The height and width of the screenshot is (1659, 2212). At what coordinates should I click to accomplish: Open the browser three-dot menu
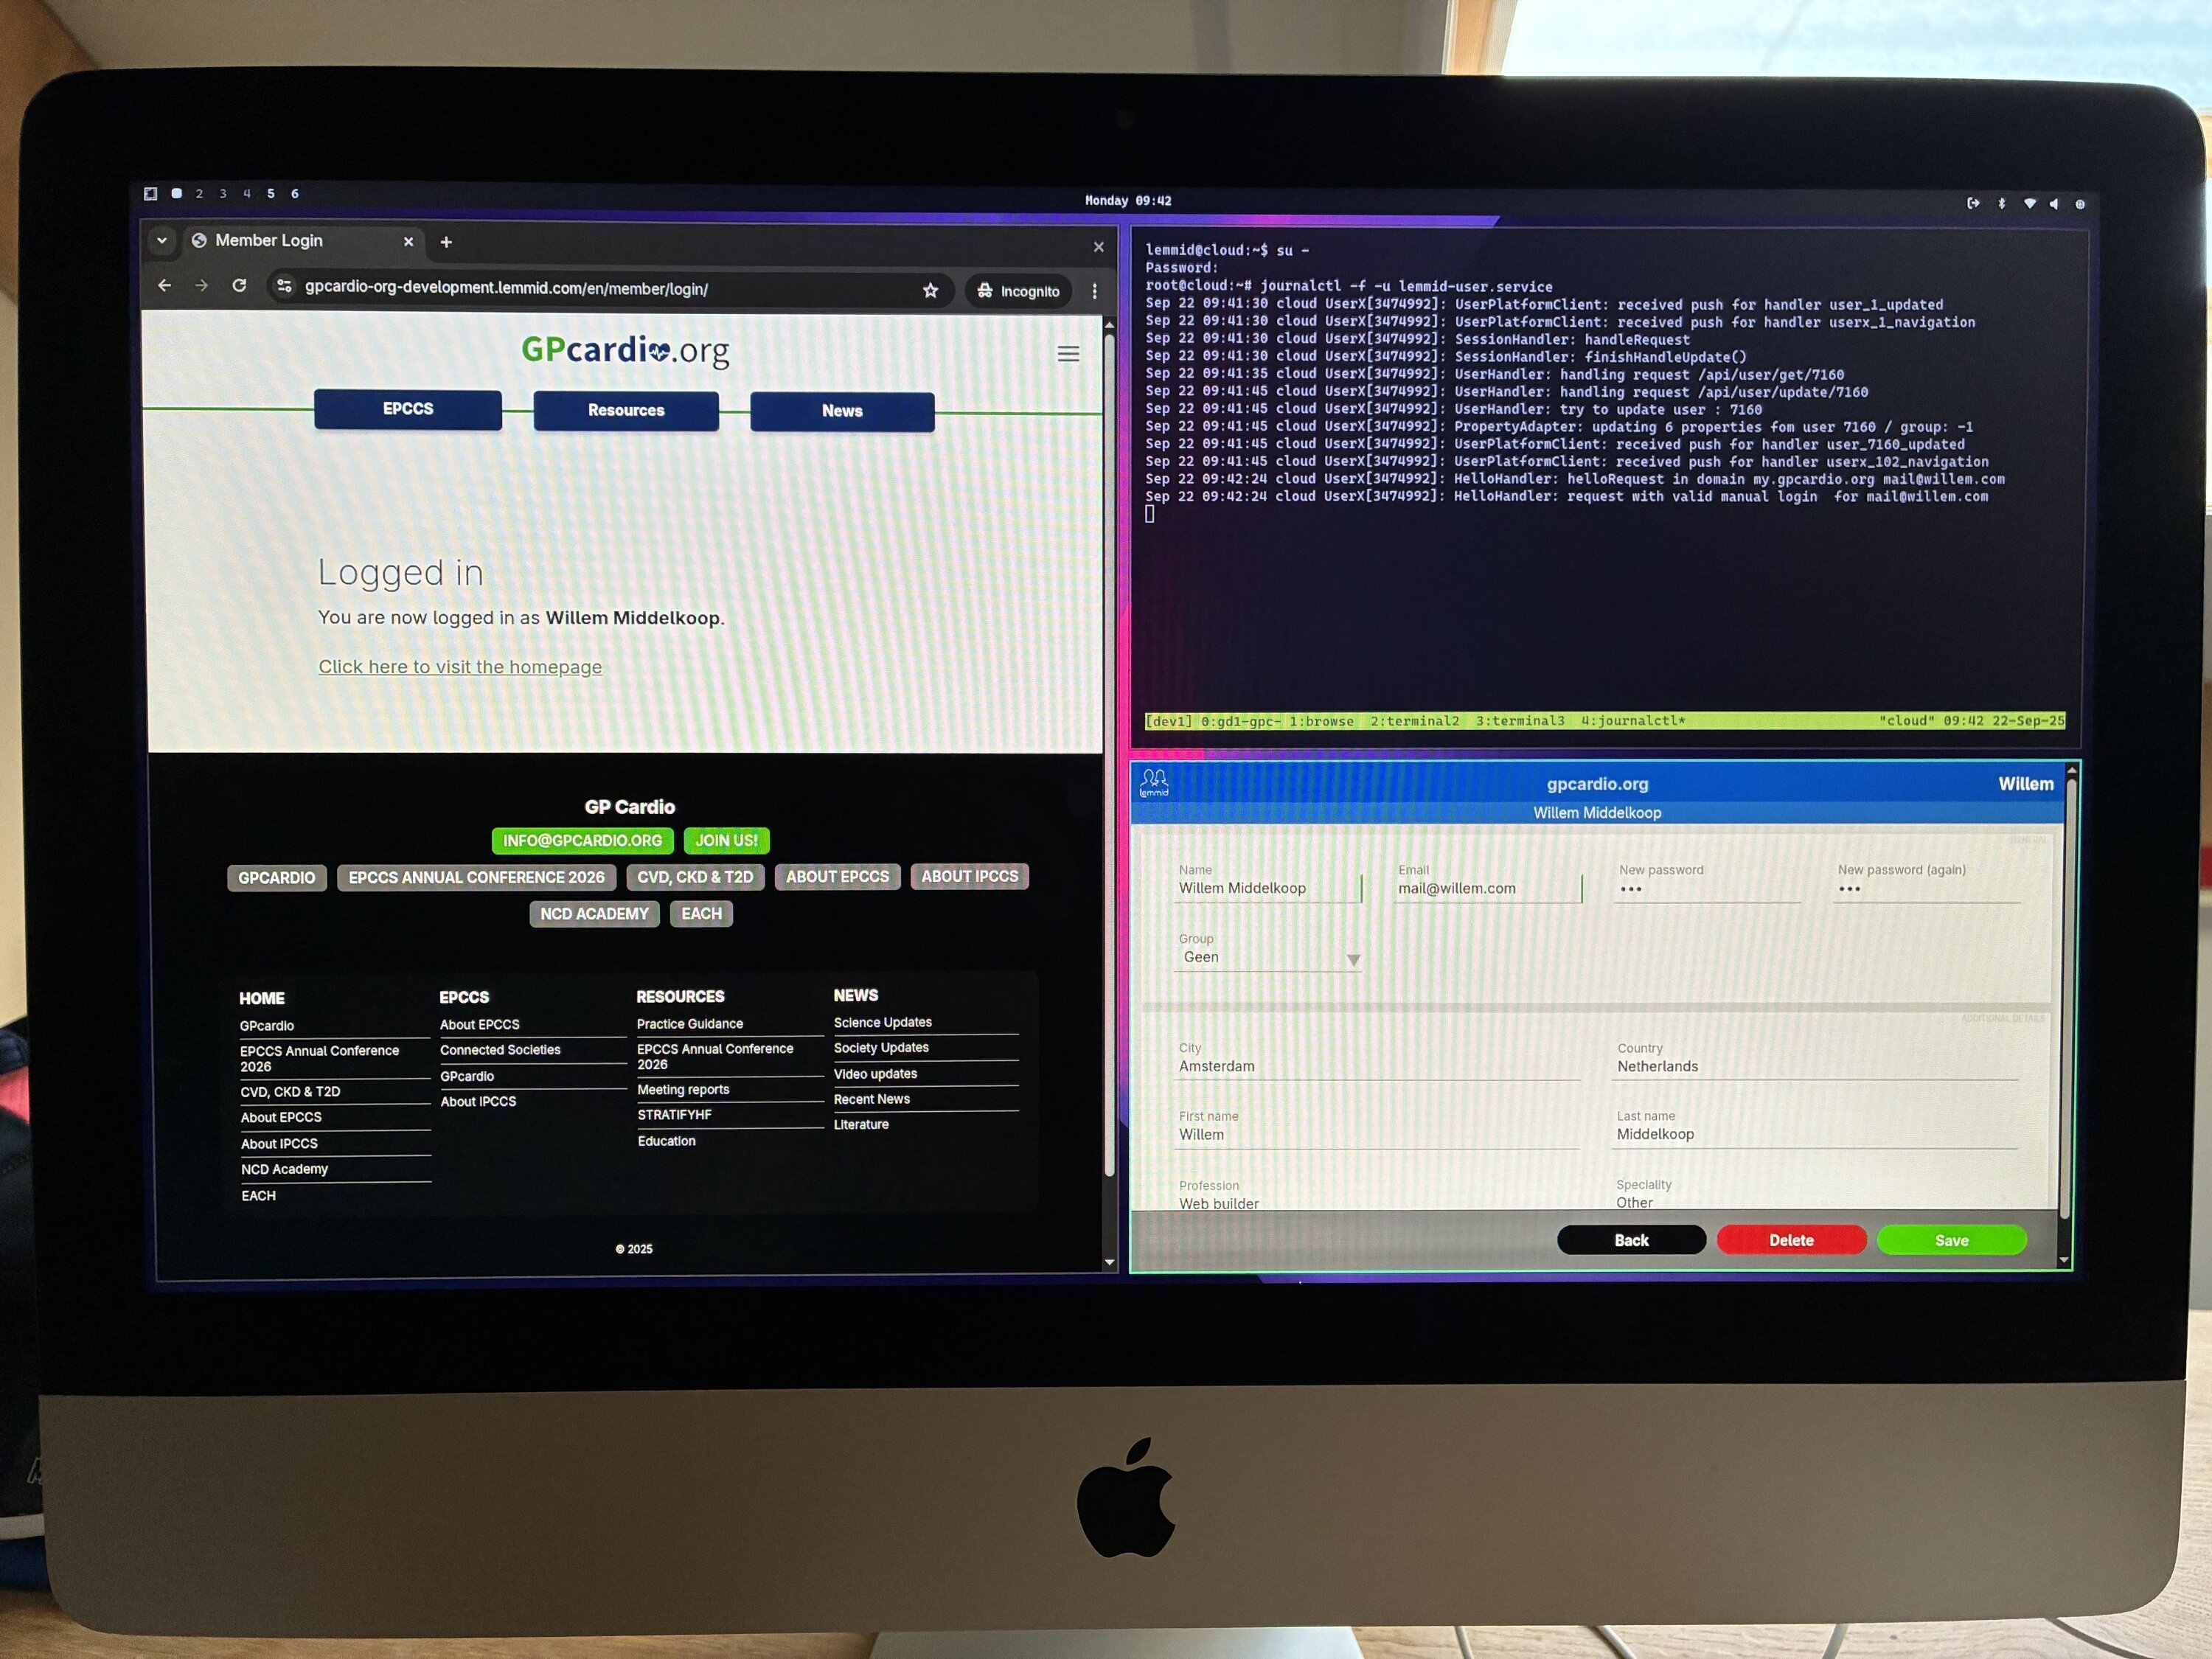pyautogui.click(x=1095, y=291)
